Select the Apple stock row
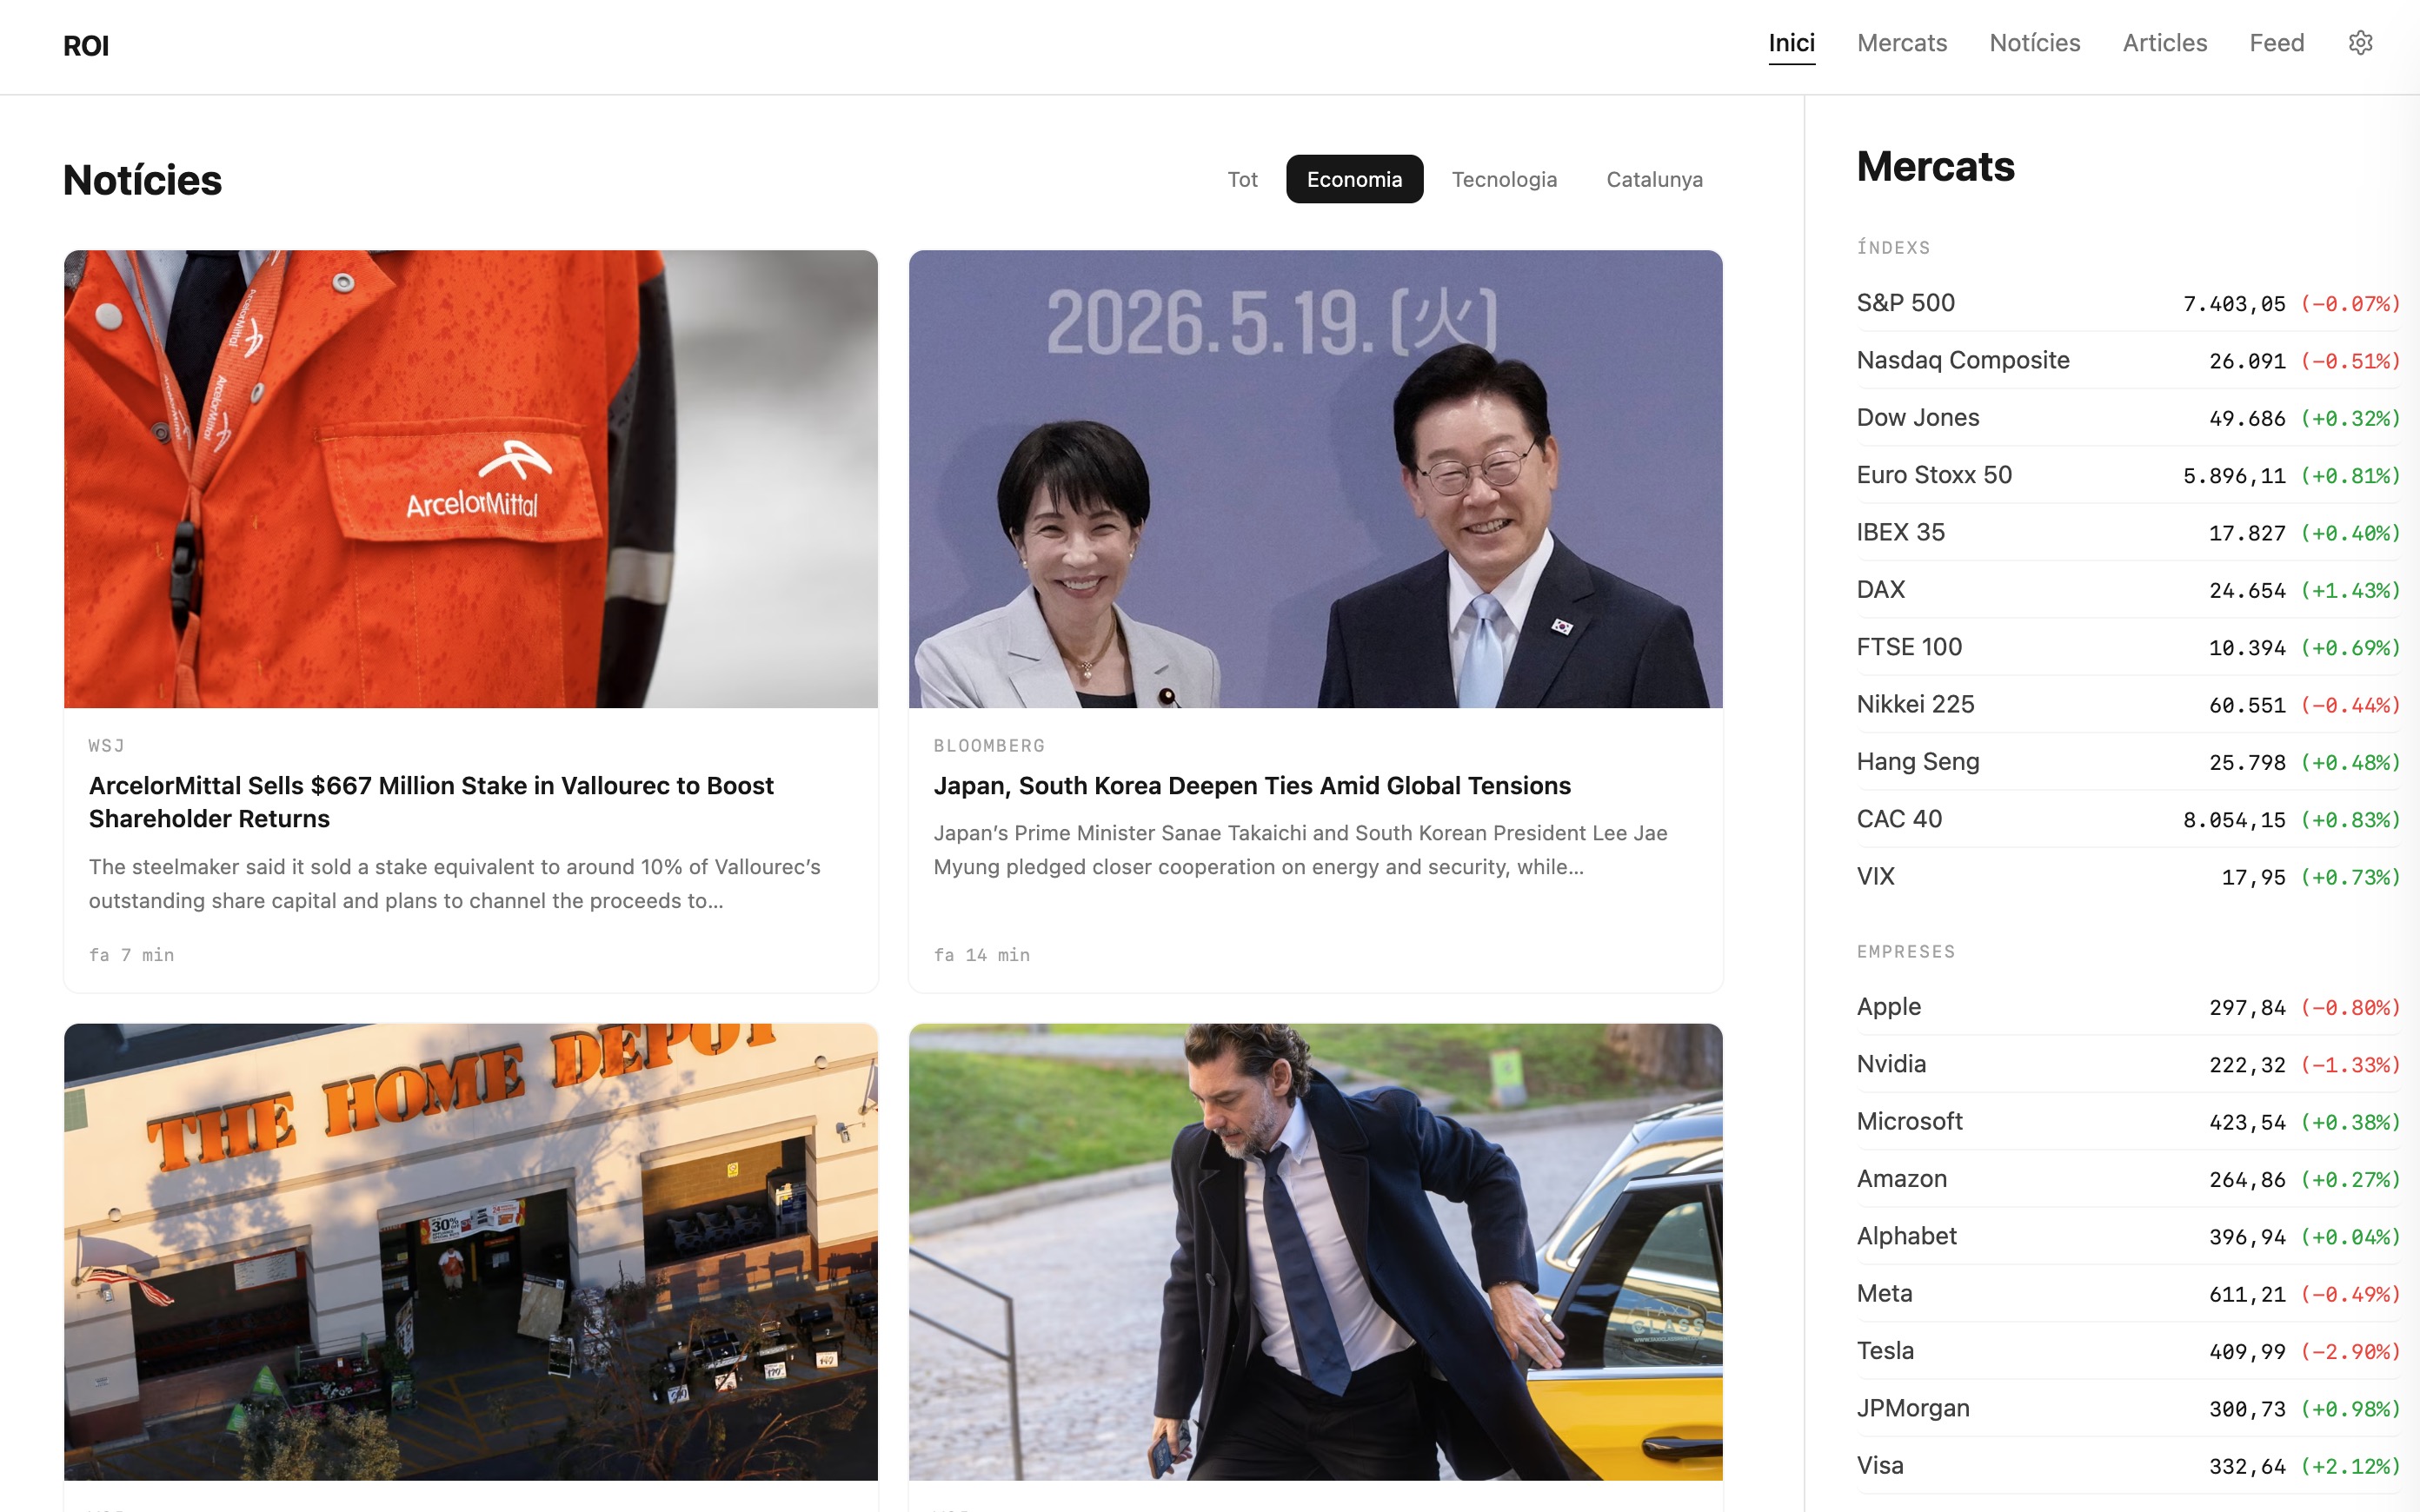Screen dimensions: 2420x1512 click(2128, 1007)
